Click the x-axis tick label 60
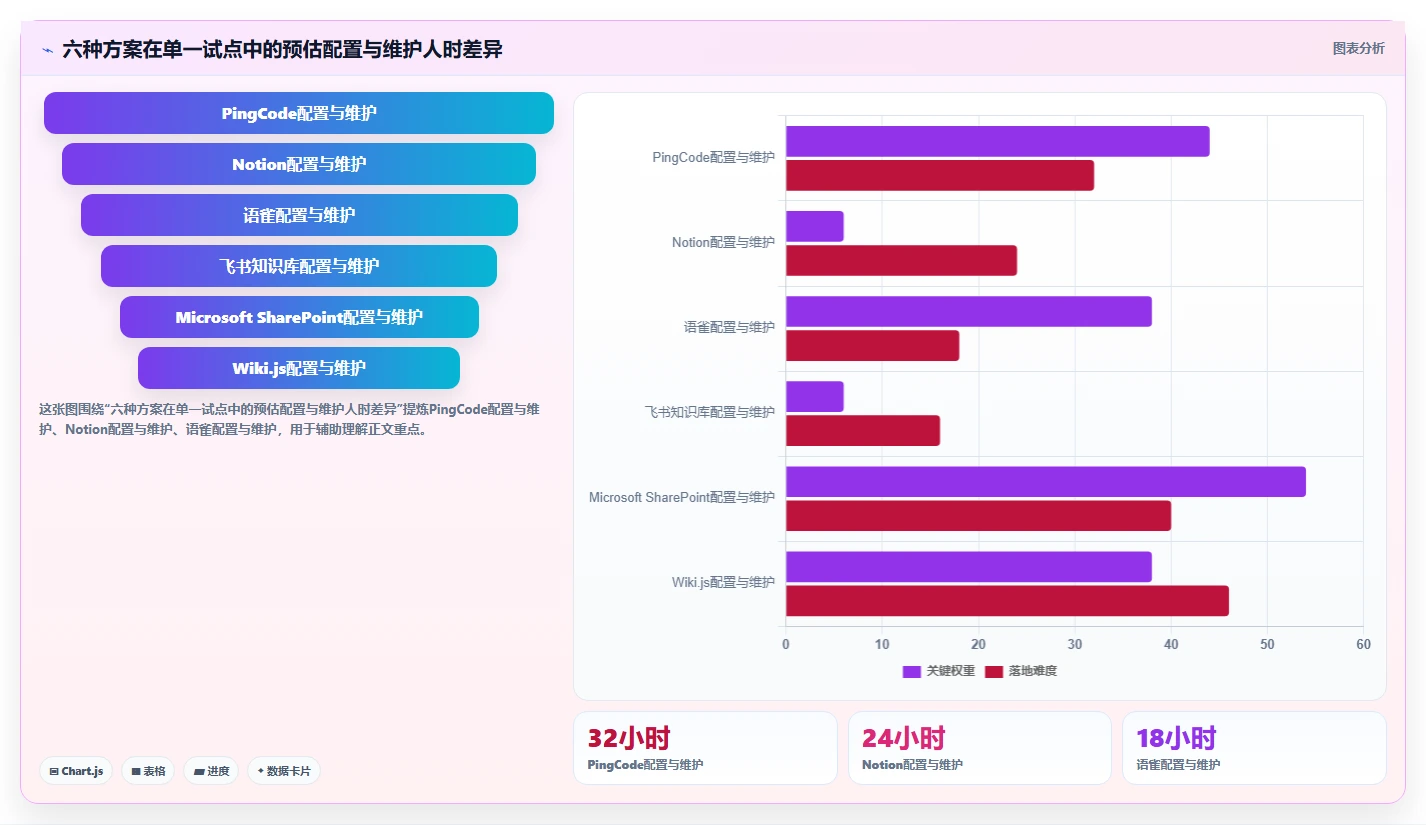Image resolution: width=1426 pixels, height=825 pixels. click(1363, 645)
